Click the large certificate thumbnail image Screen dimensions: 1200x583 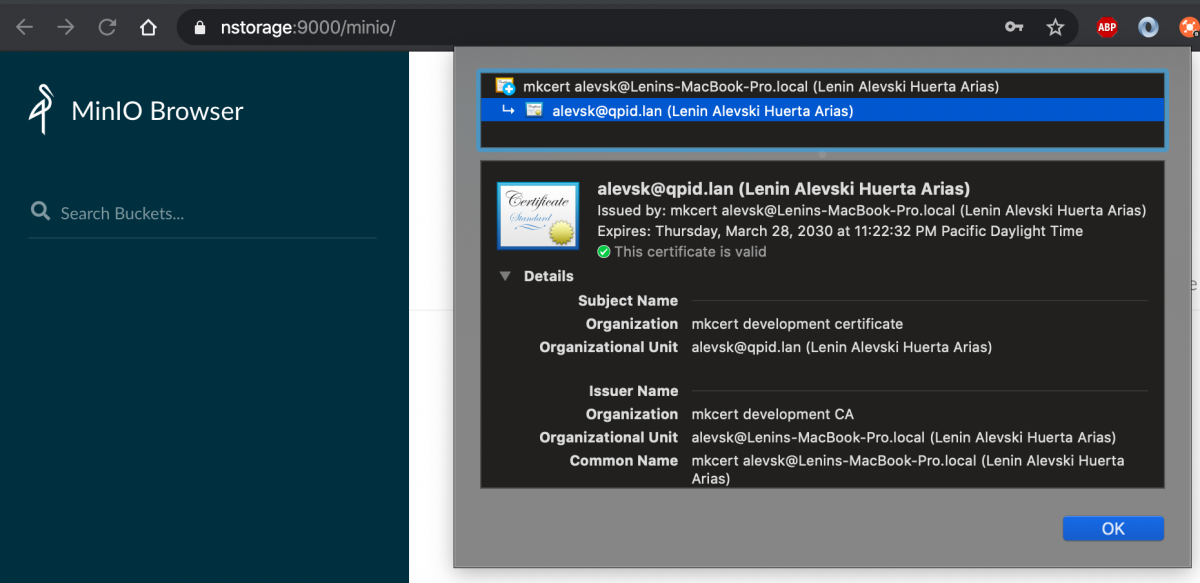[538, 216]
